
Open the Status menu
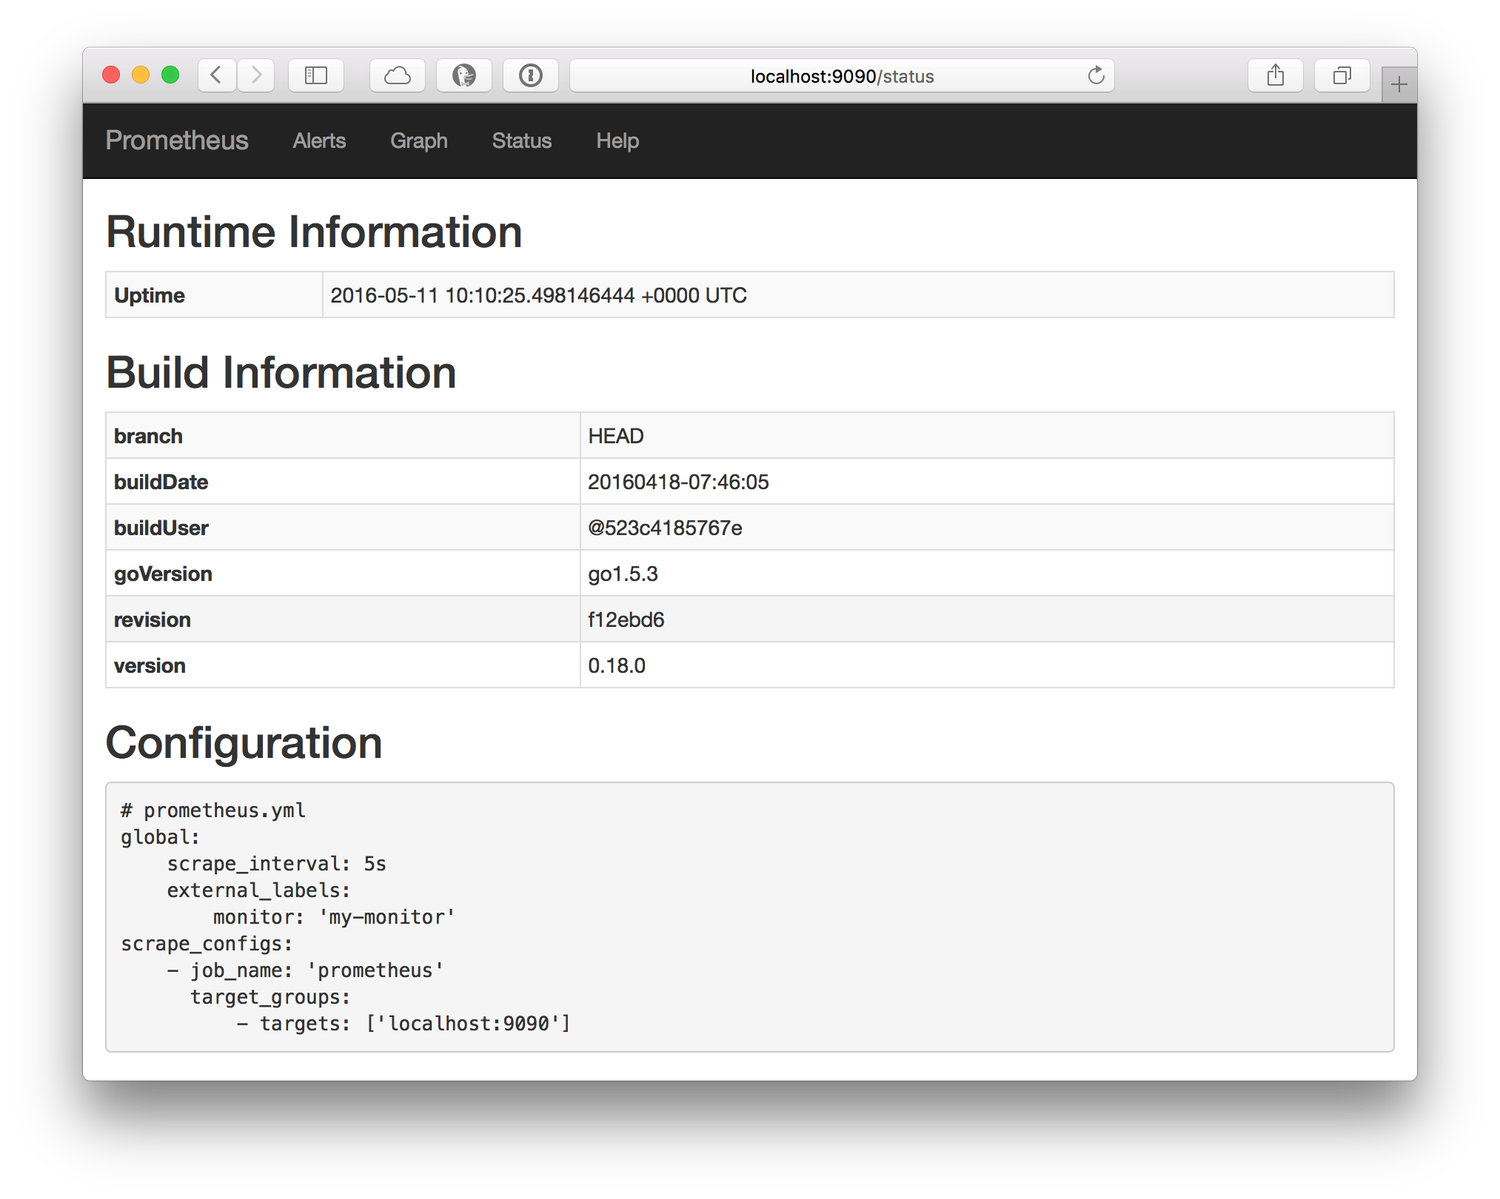pos(522,141)
